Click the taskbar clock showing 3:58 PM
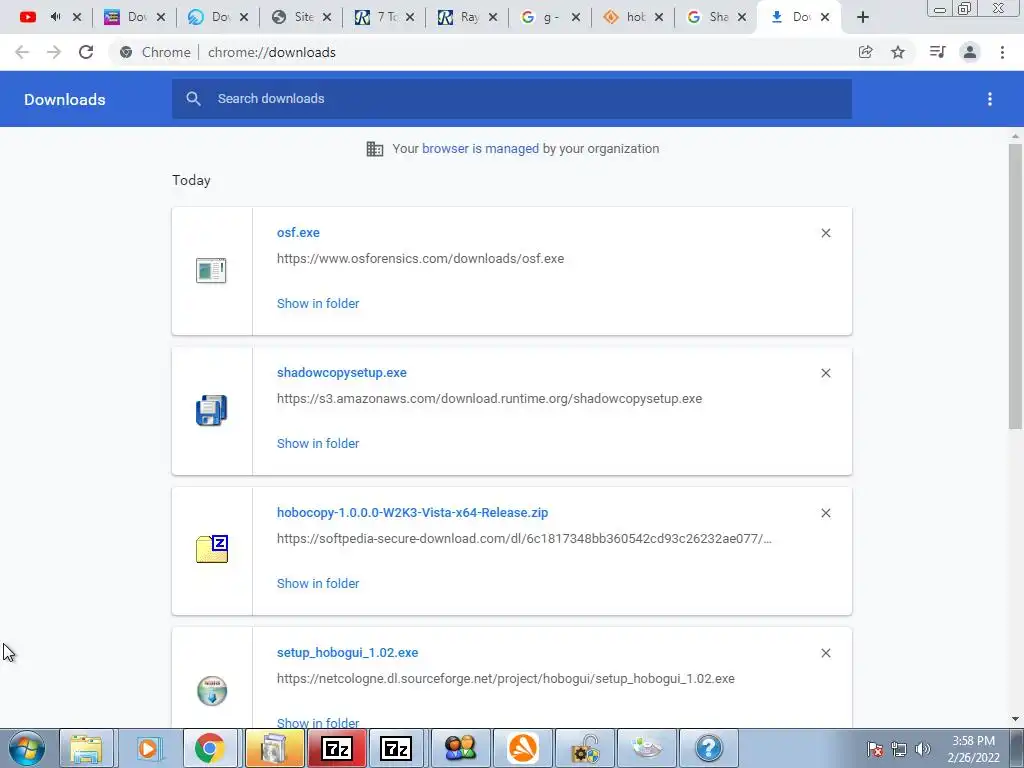Viewport: 1024px width, 768px height. point(973,749)
